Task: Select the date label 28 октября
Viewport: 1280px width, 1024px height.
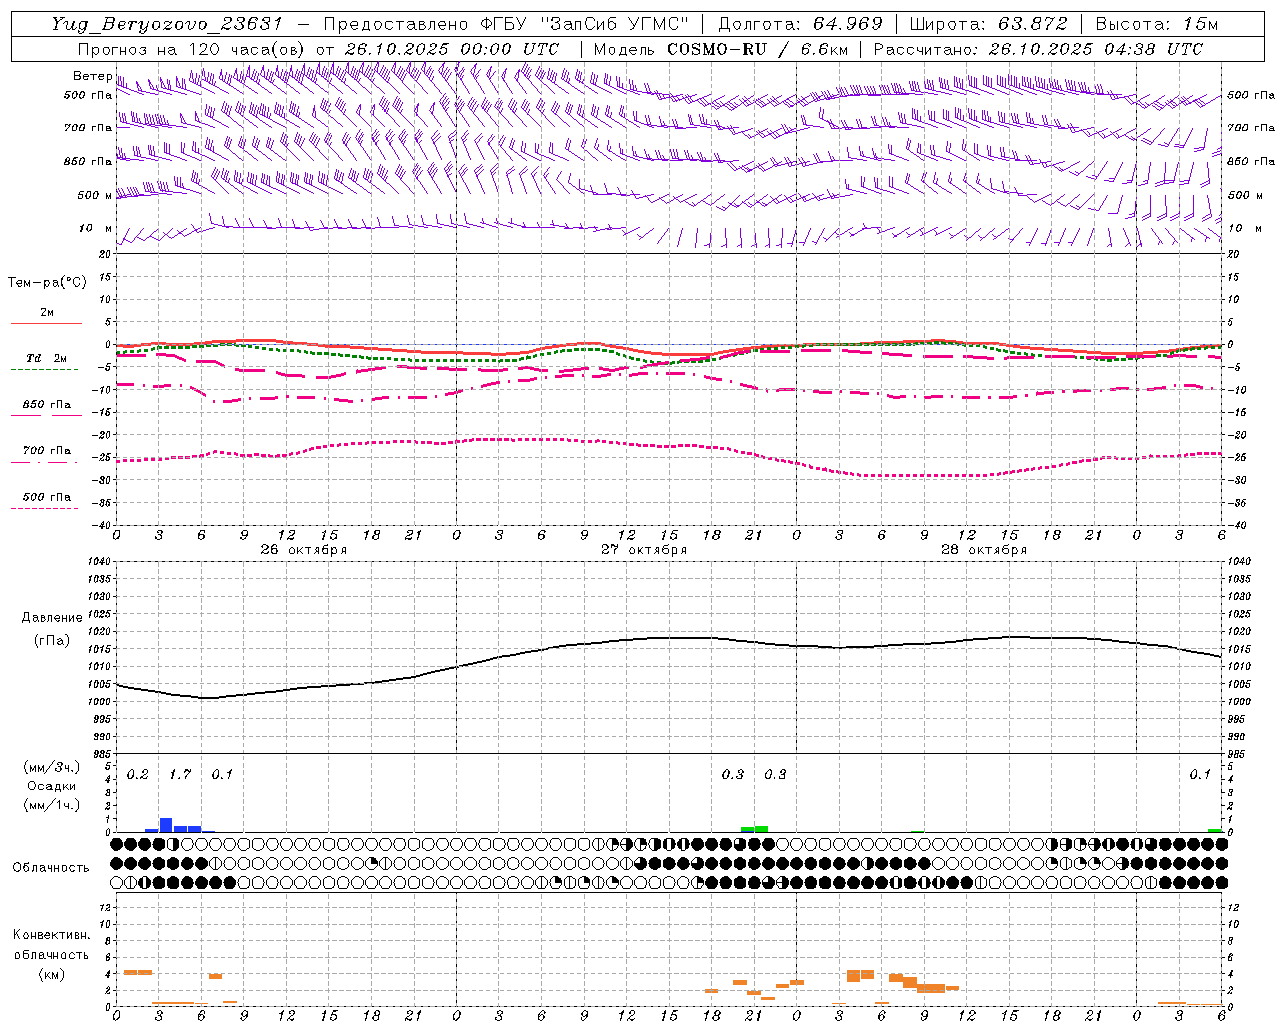Action: pyautogui.click(x=984, y=550)
